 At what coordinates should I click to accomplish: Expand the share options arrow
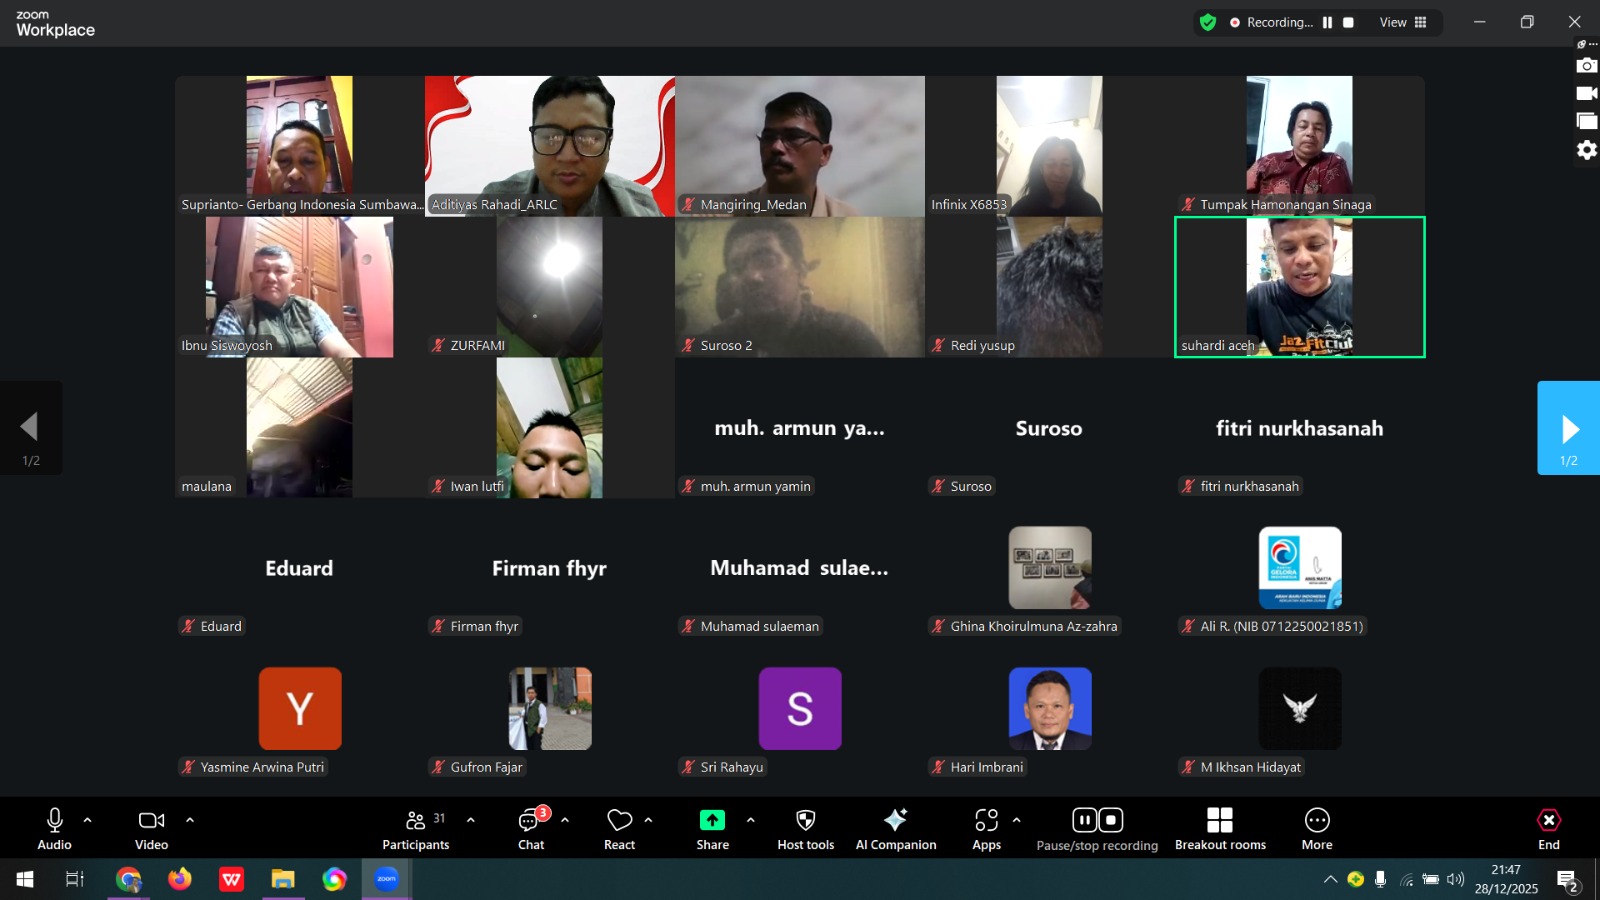(751, 820)
